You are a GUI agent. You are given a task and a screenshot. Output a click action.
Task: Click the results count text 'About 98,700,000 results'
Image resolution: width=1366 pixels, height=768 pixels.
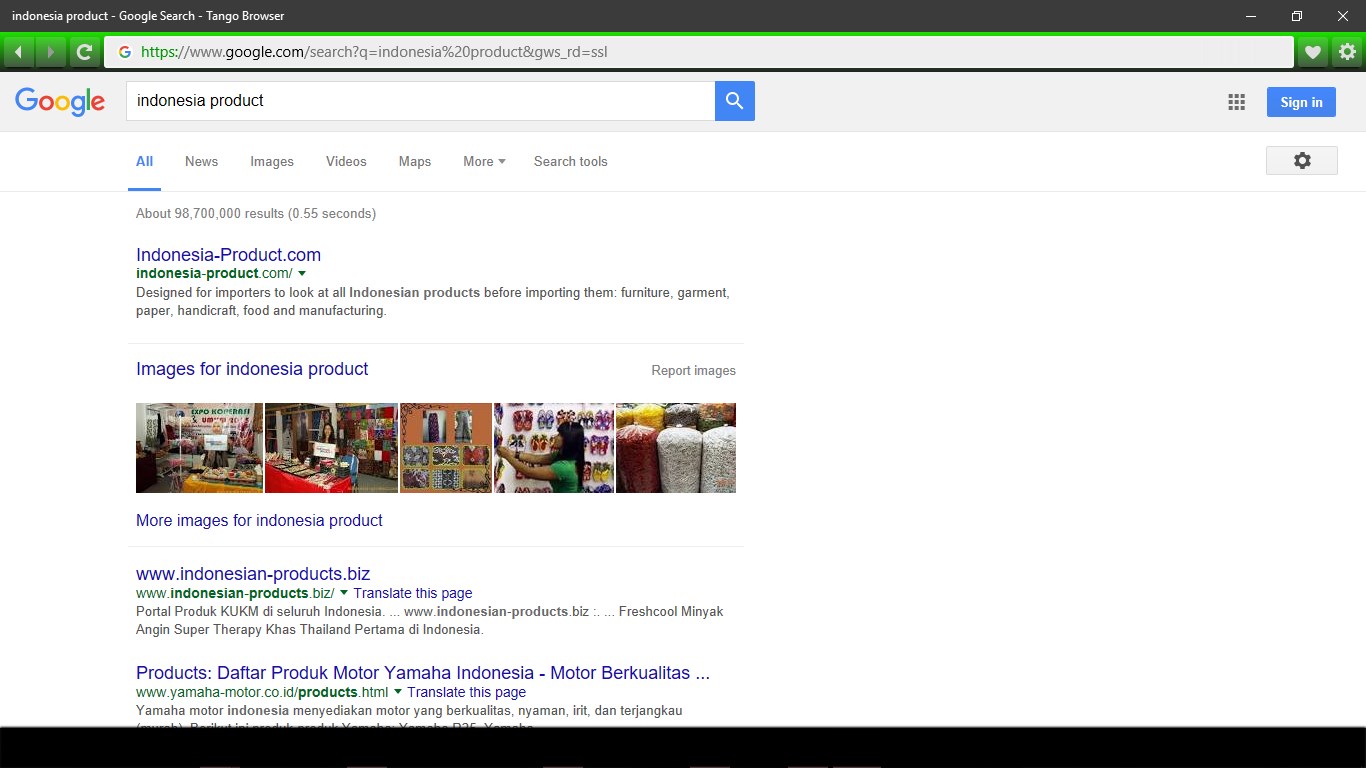point(210,213)
